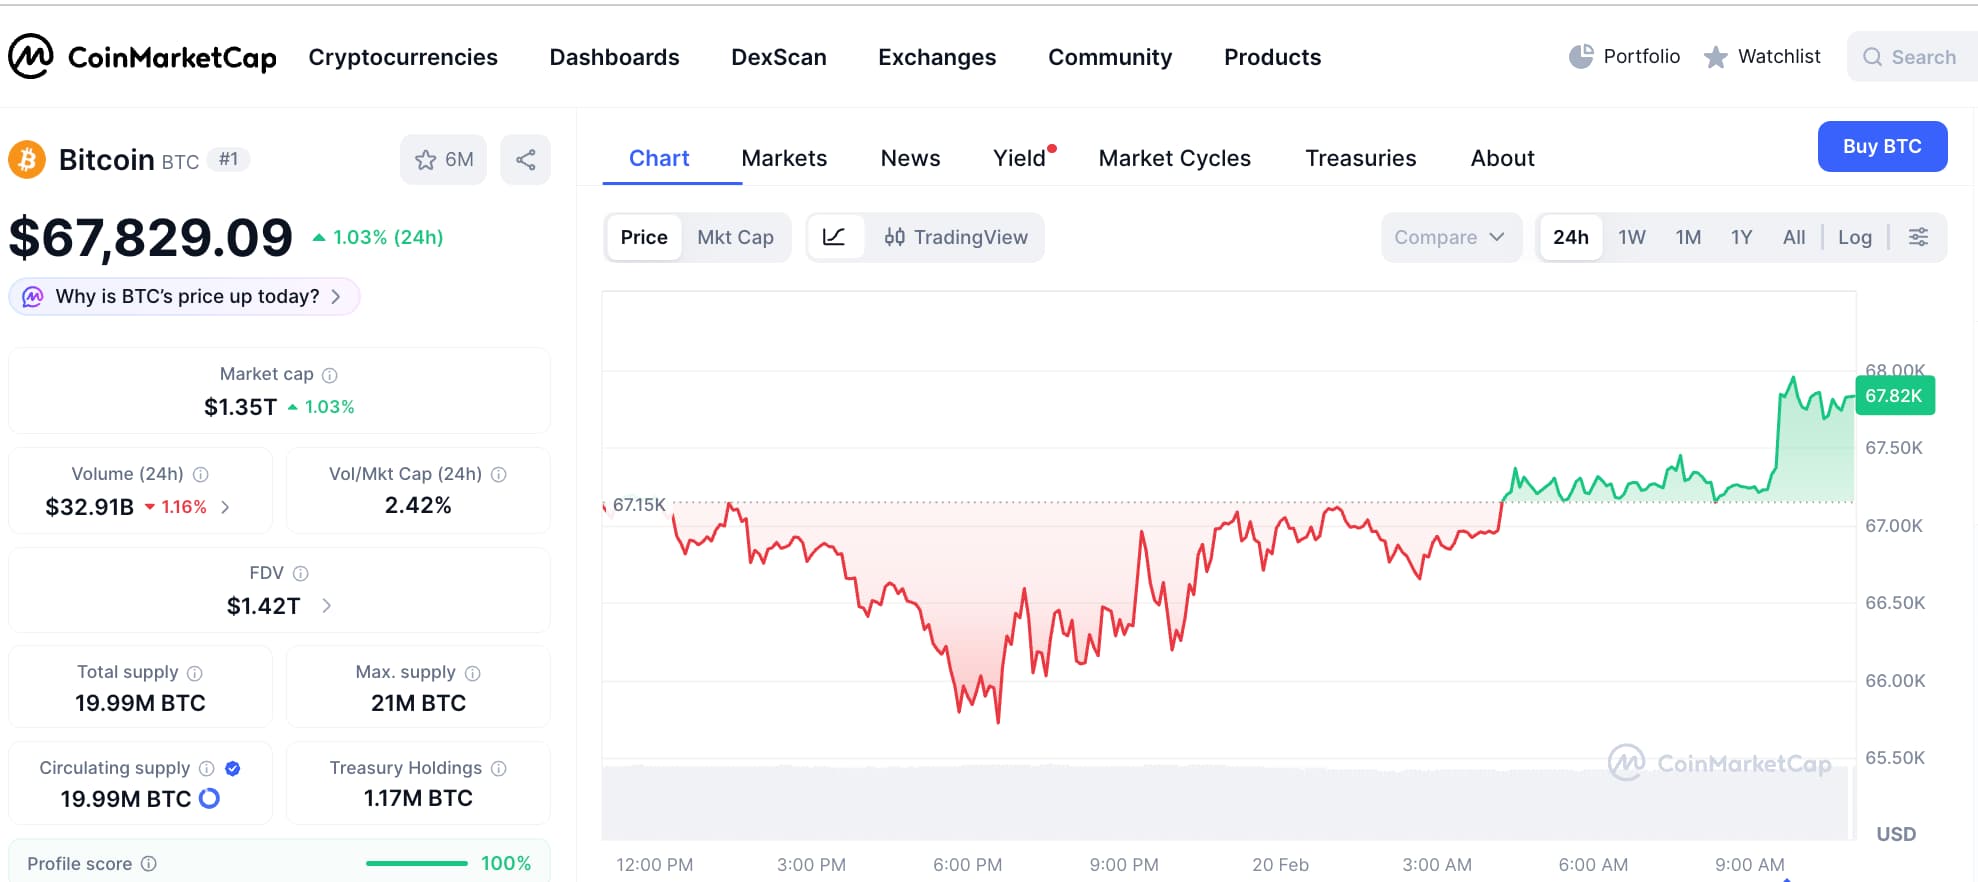The width and height of the screenshot is (1978, 882).
Task: Open the Markets tab
Action: click(x=784, y=158)
